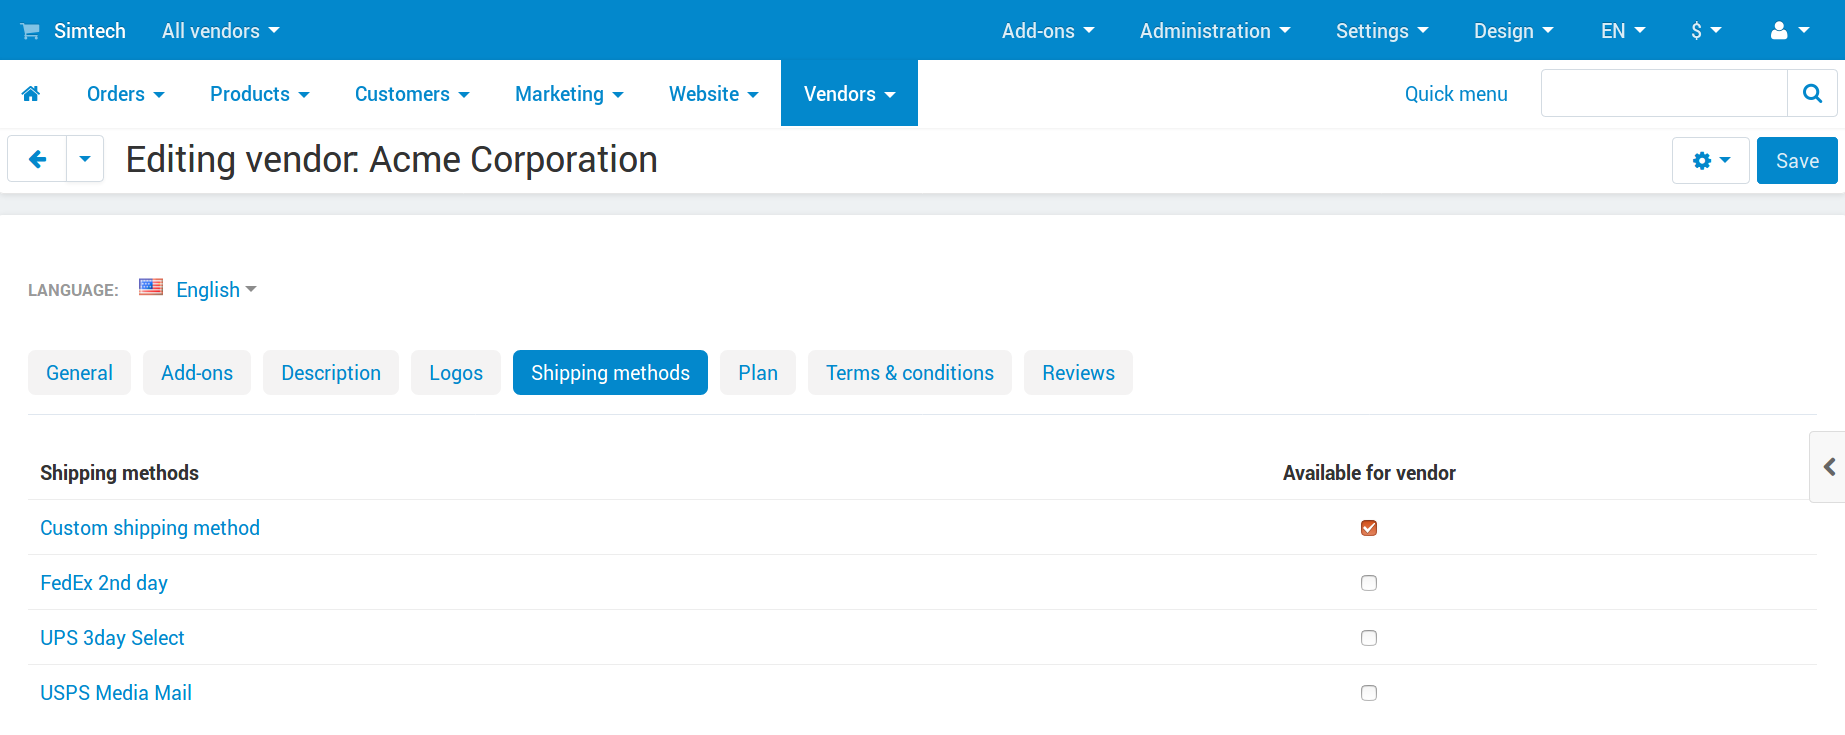
Task: Enable UPS 3day Select for vendor
Action: [1369, 638]
